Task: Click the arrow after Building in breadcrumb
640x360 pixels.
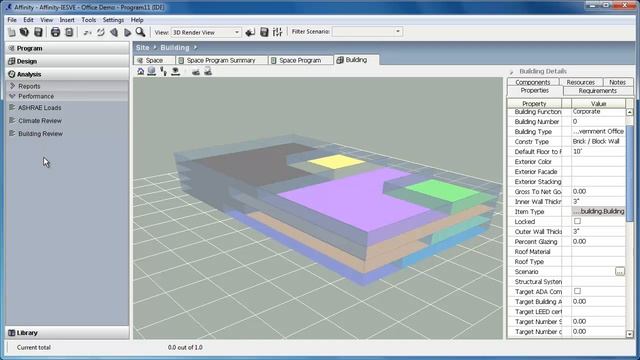Action: [196, 48]
